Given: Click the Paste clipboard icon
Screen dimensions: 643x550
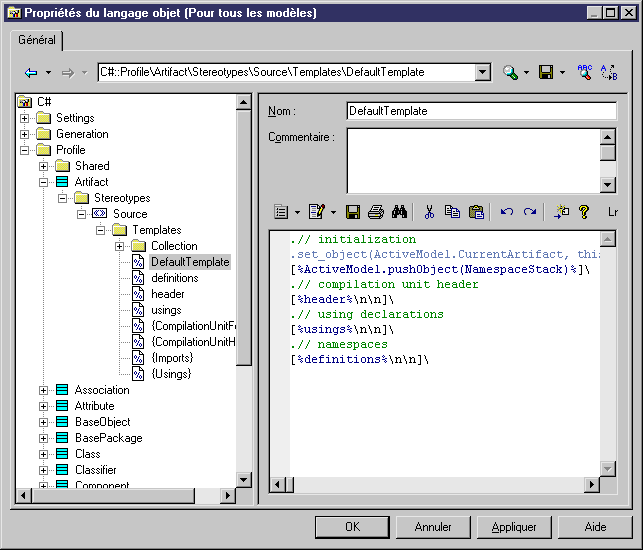Looking at the screenshot, I should 476,212.
